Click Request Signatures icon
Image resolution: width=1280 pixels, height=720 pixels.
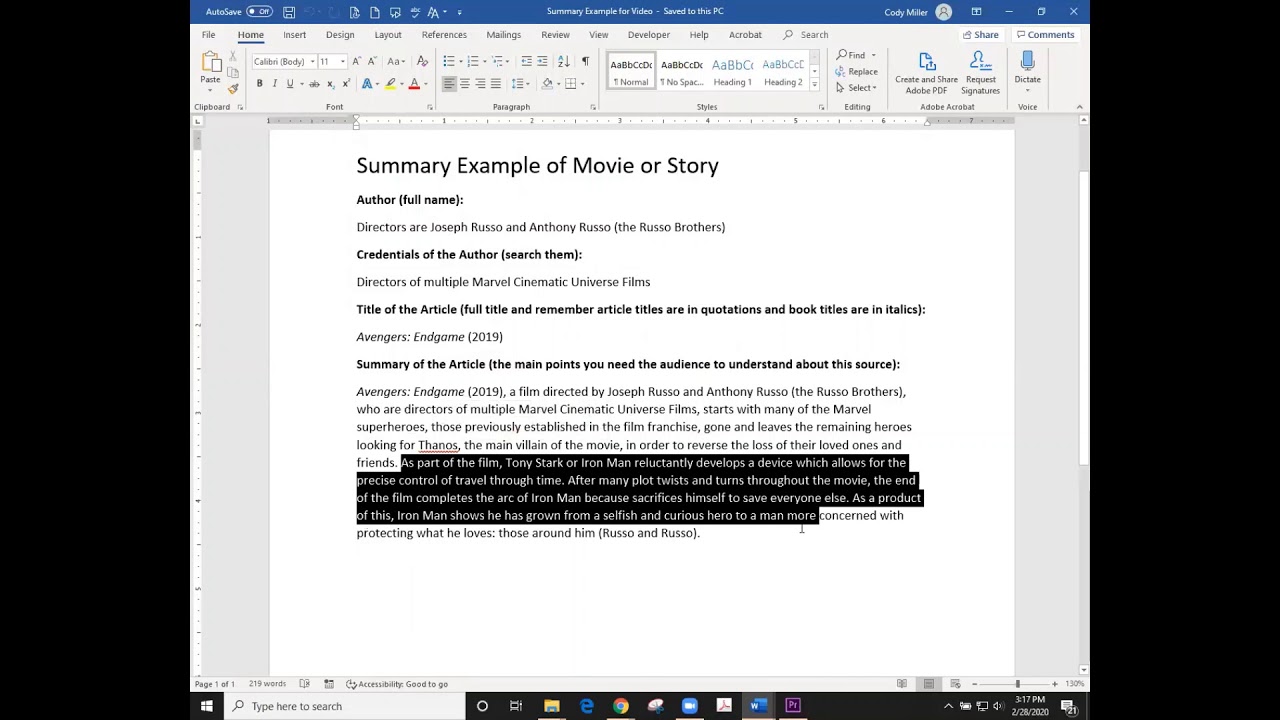(980, 73)
